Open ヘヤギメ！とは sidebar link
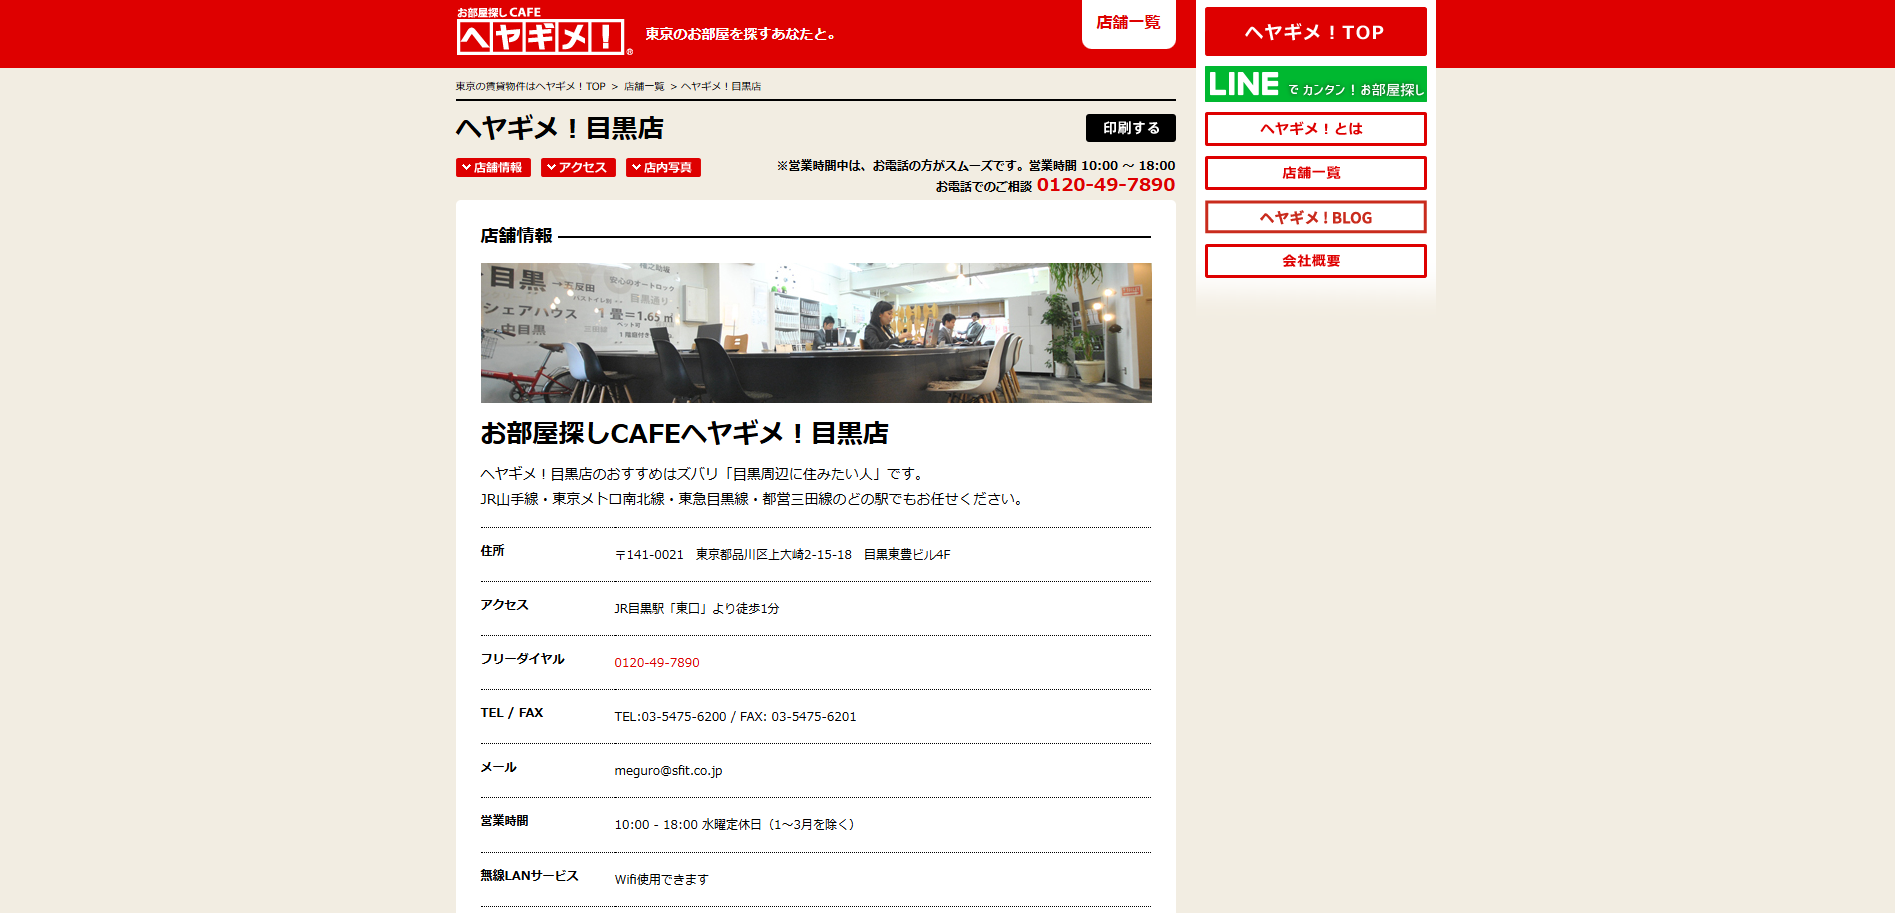This screenshot has height=913, width=1895. point(1315,129)
